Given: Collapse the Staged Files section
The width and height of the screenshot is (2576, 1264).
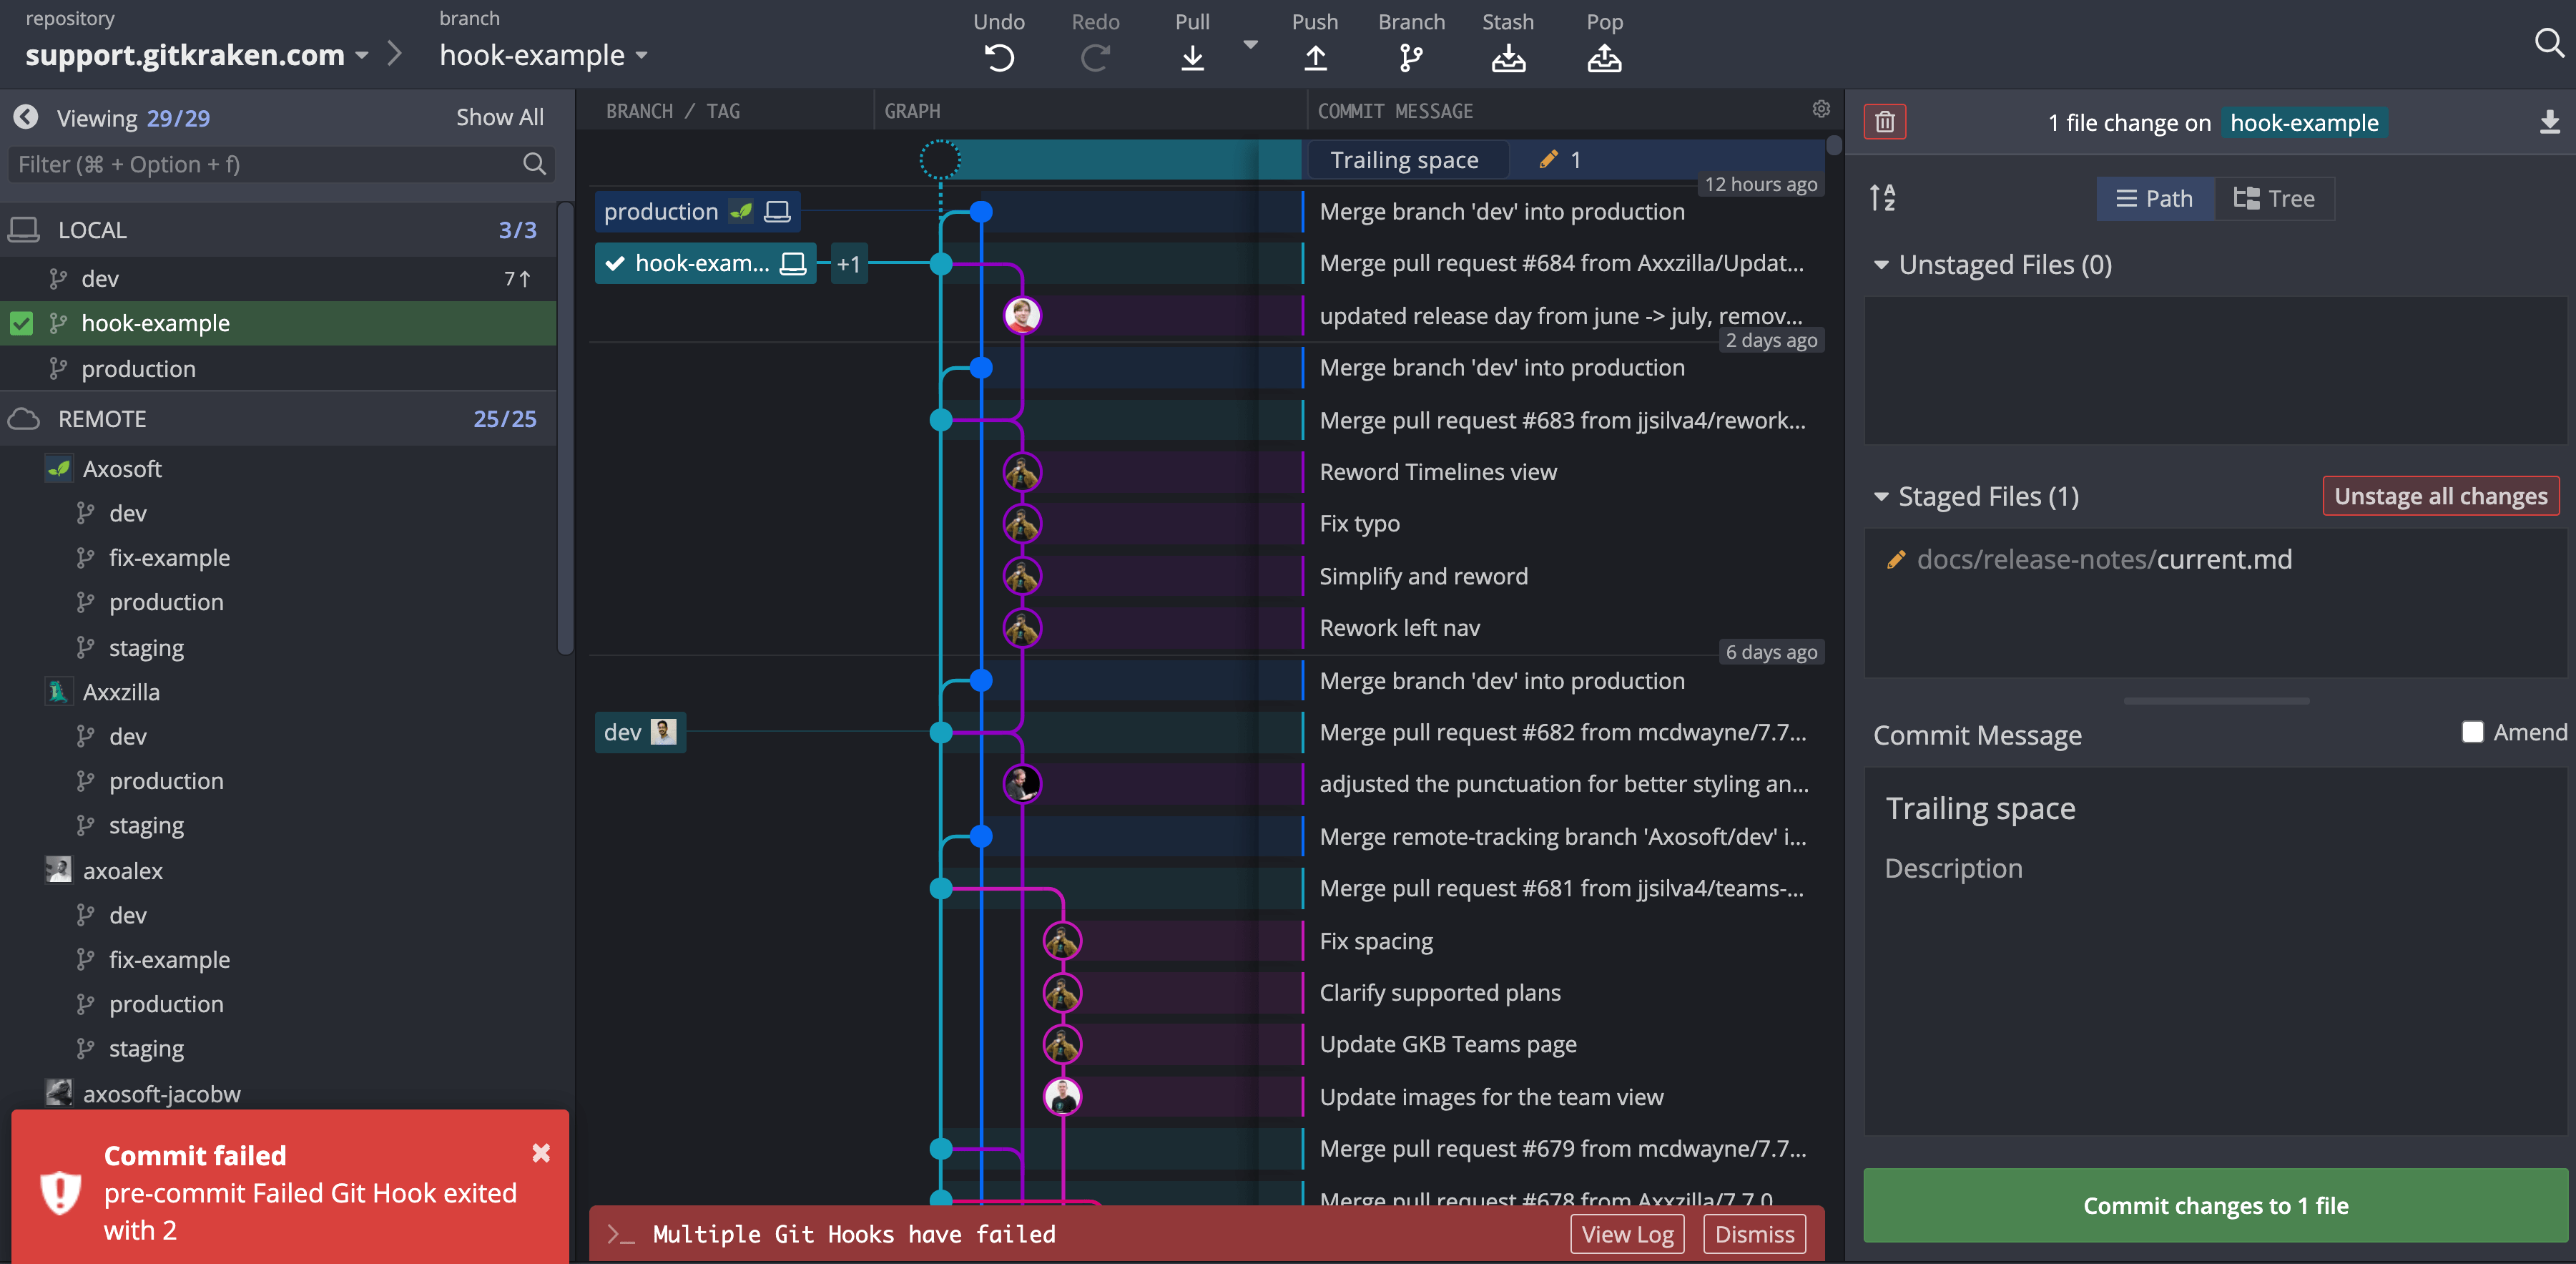Looking at the screenshot, I should pyautogui.click(x=1882, y=496).
